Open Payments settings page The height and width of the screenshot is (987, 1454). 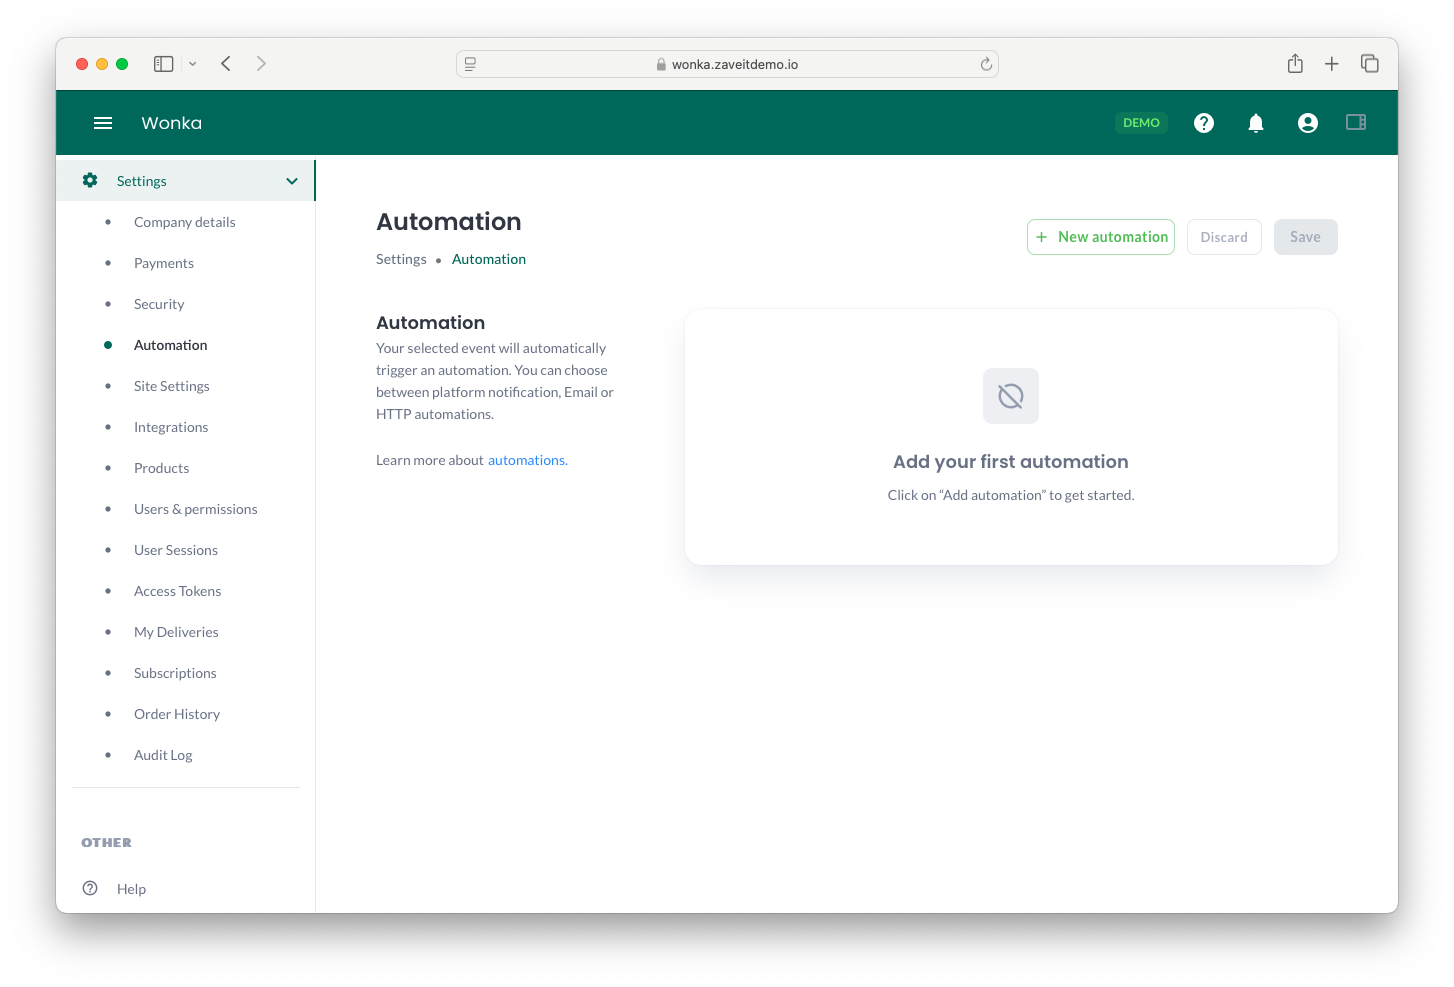[164, 263]
